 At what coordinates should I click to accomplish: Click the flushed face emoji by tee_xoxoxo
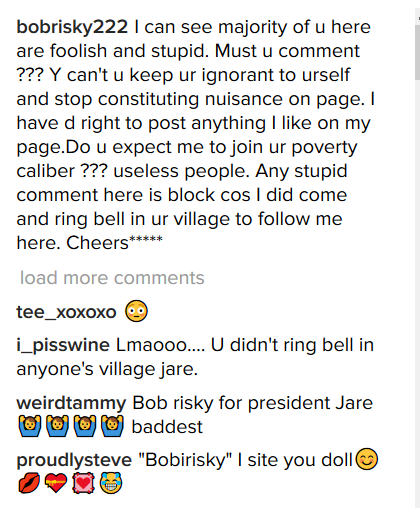click(136, 311)
